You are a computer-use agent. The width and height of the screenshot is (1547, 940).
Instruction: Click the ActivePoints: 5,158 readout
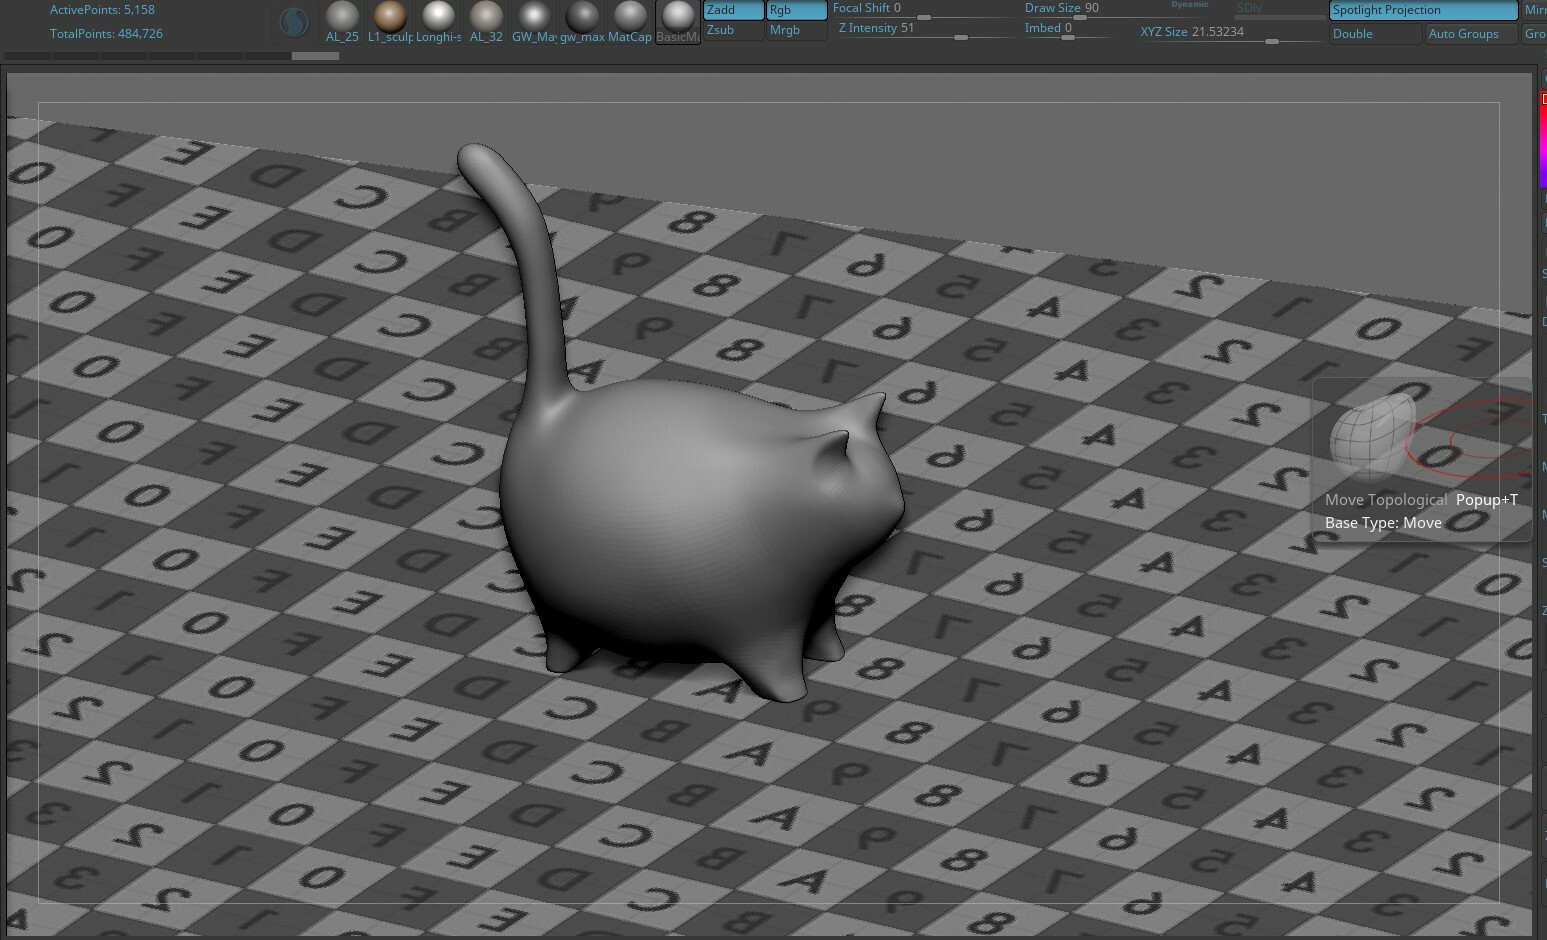102,10
